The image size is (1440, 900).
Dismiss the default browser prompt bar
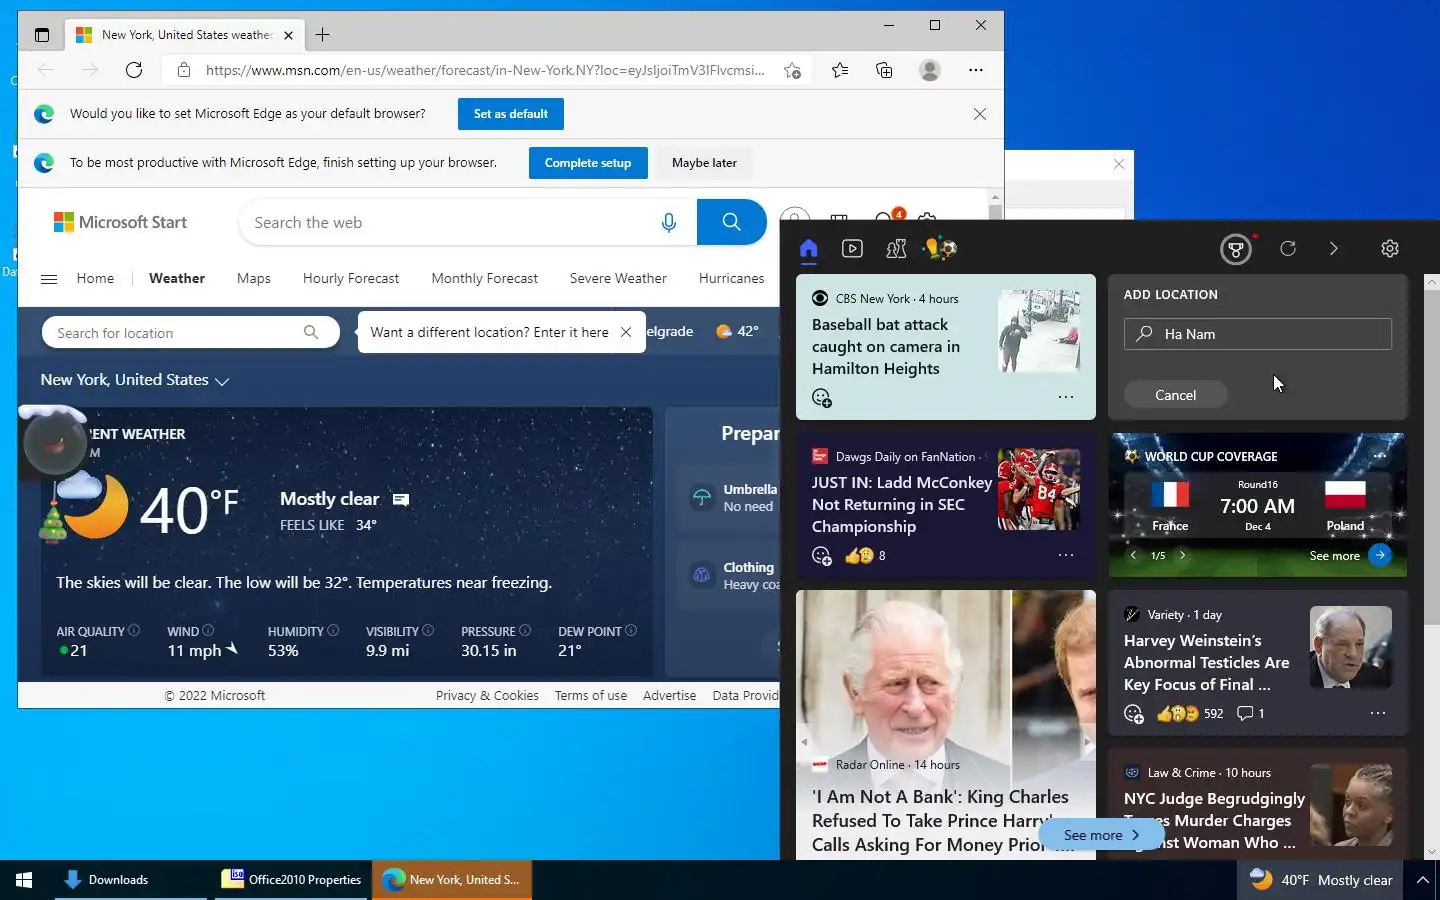pyautogui.click(x=980, y=114)
